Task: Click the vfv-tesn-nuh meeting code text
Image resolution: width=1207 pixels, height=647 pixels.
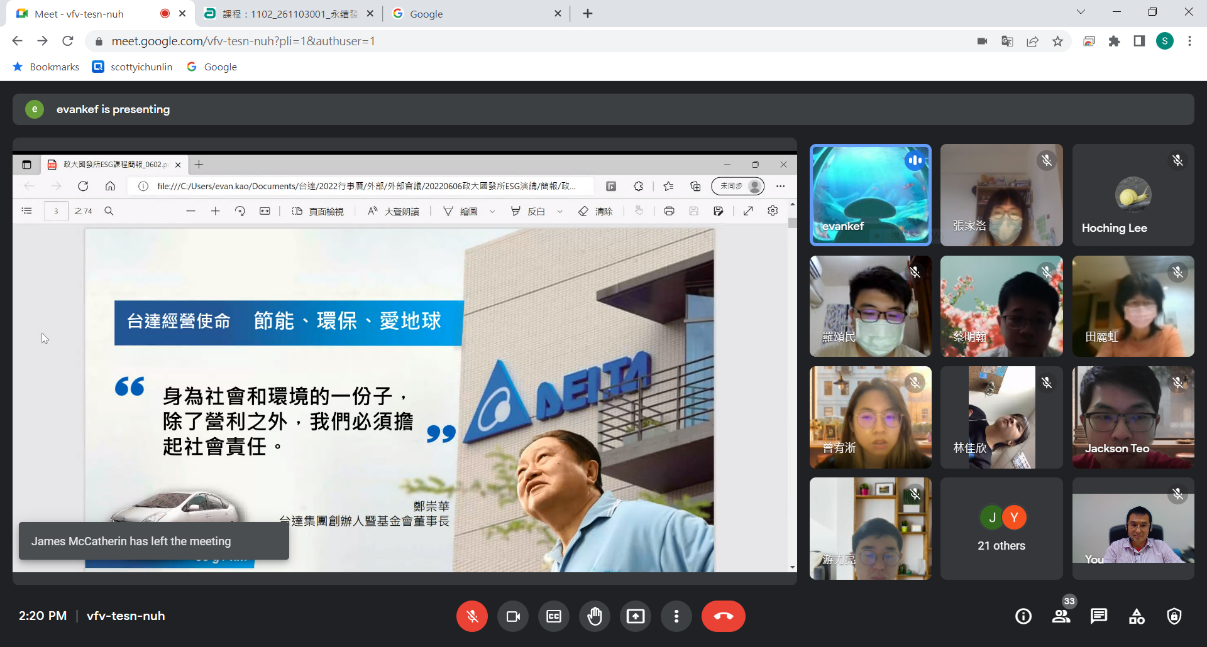Action: click(126, 616)
